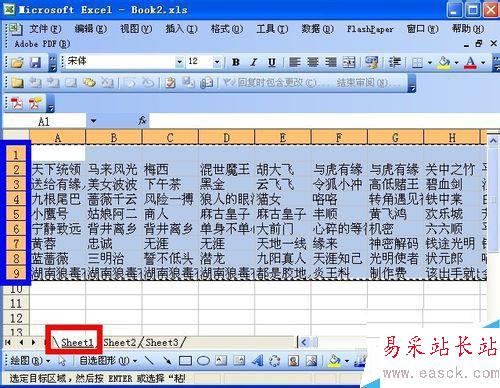Image resolution: width=500 pixels, height=388 pixels.
Task: Open the 文件(F) menu
Action: point(45,29)
